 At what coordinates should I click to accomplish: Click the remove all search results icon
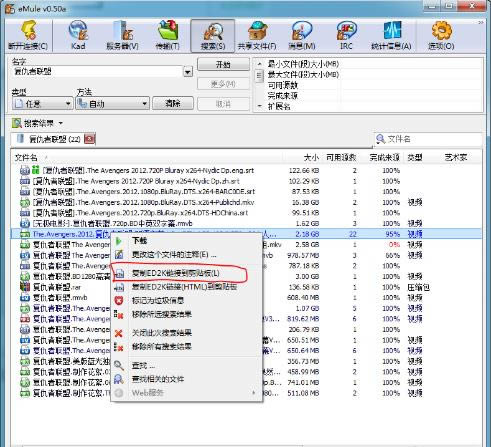point(119,347)
